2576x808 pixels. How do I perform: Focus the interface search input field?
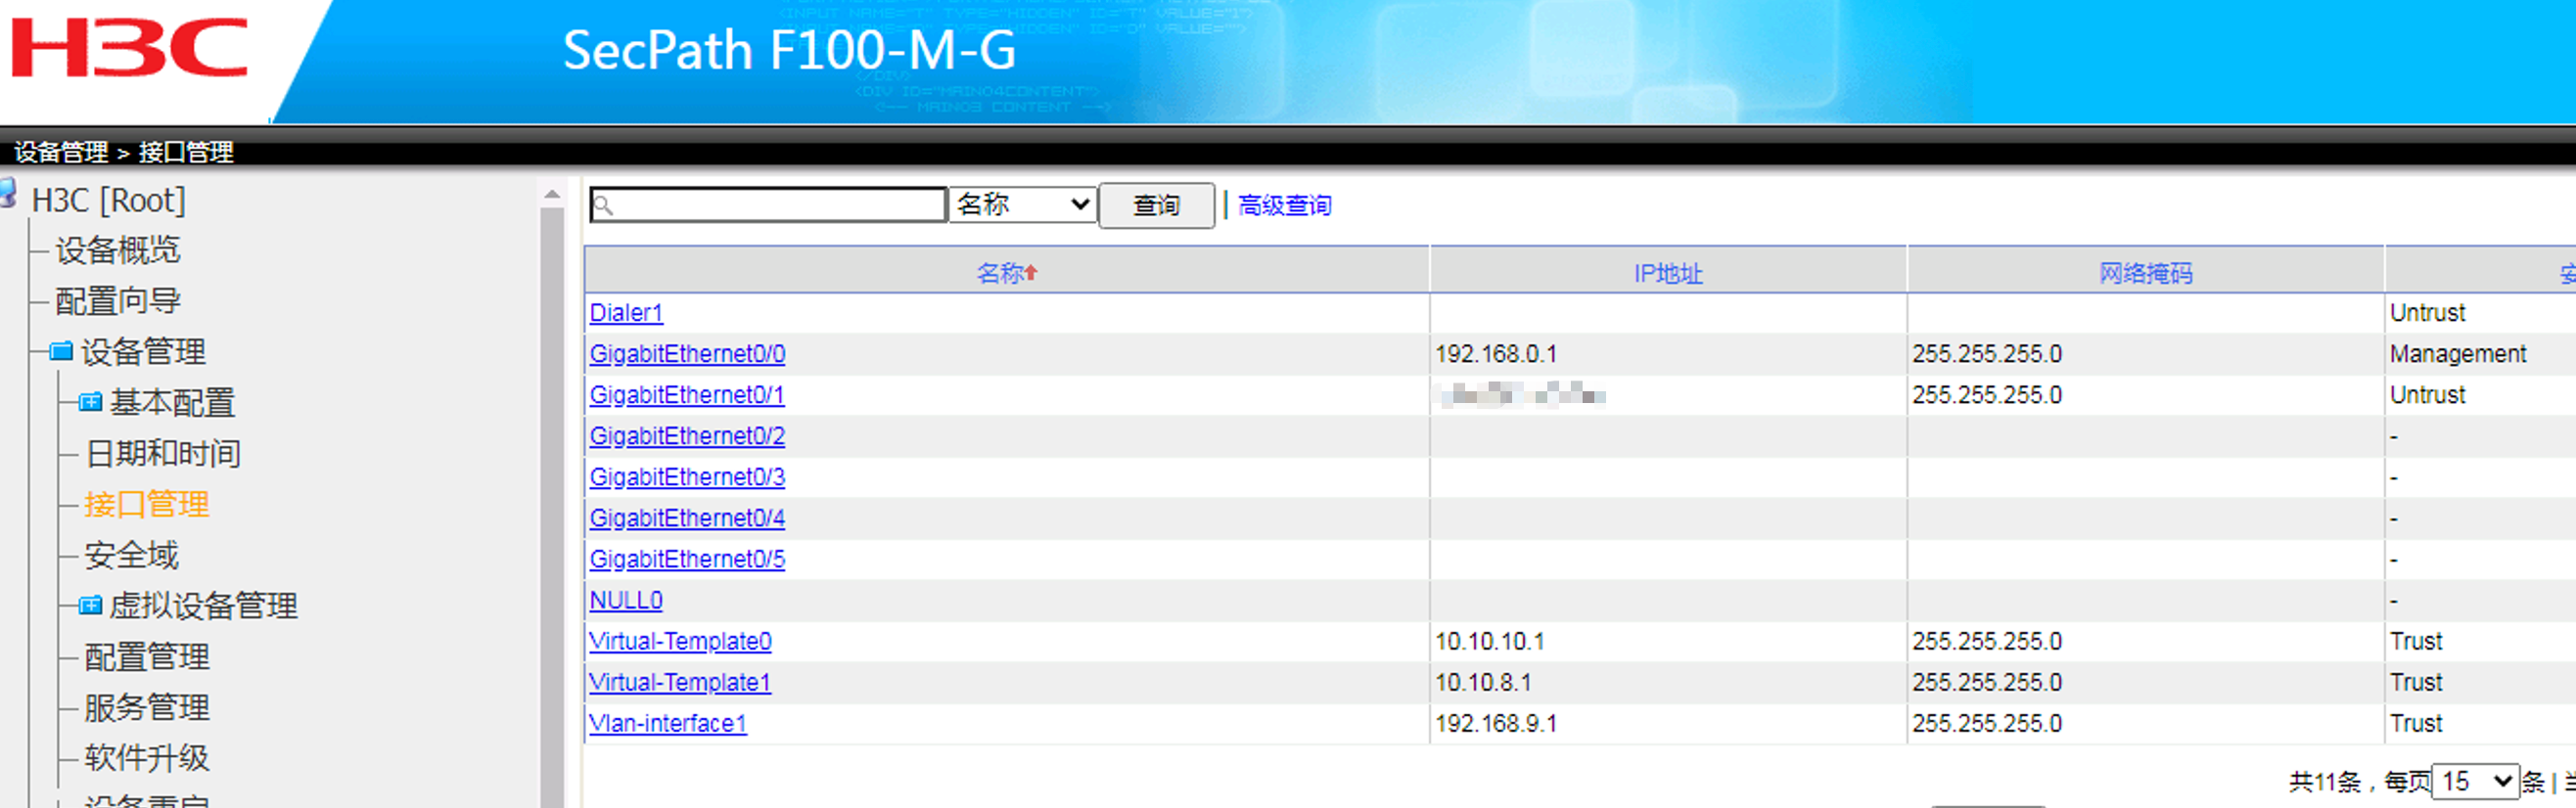click(x=768, y=205)
